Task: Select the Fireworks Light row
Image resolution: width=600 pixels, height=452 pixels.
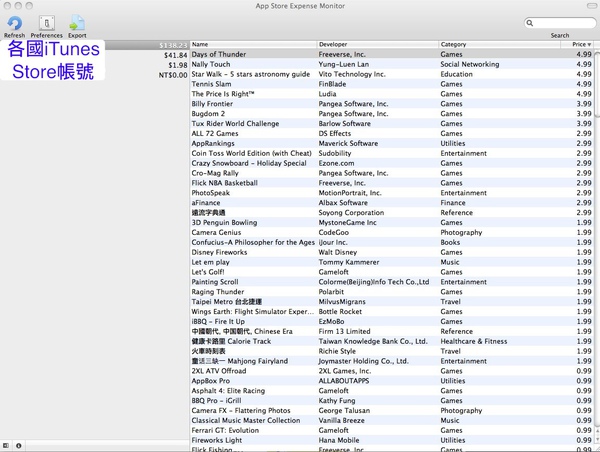Action: pyautogui.click(x=391, y=441)
